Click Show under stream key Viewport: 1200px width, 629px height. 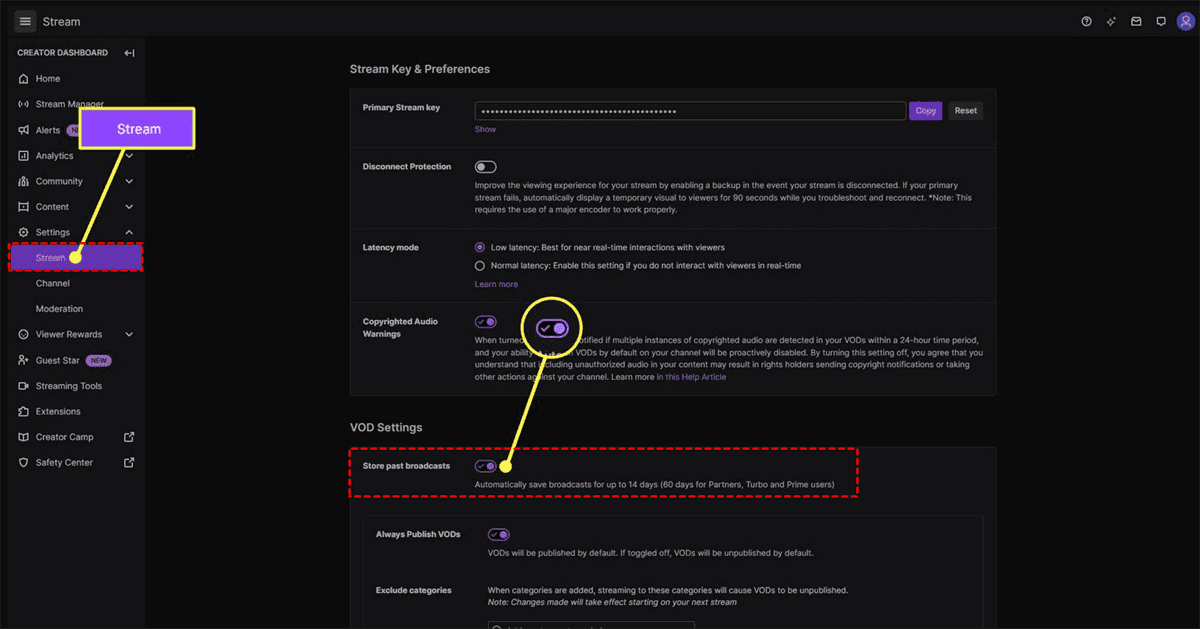click(x=485, y=129)
